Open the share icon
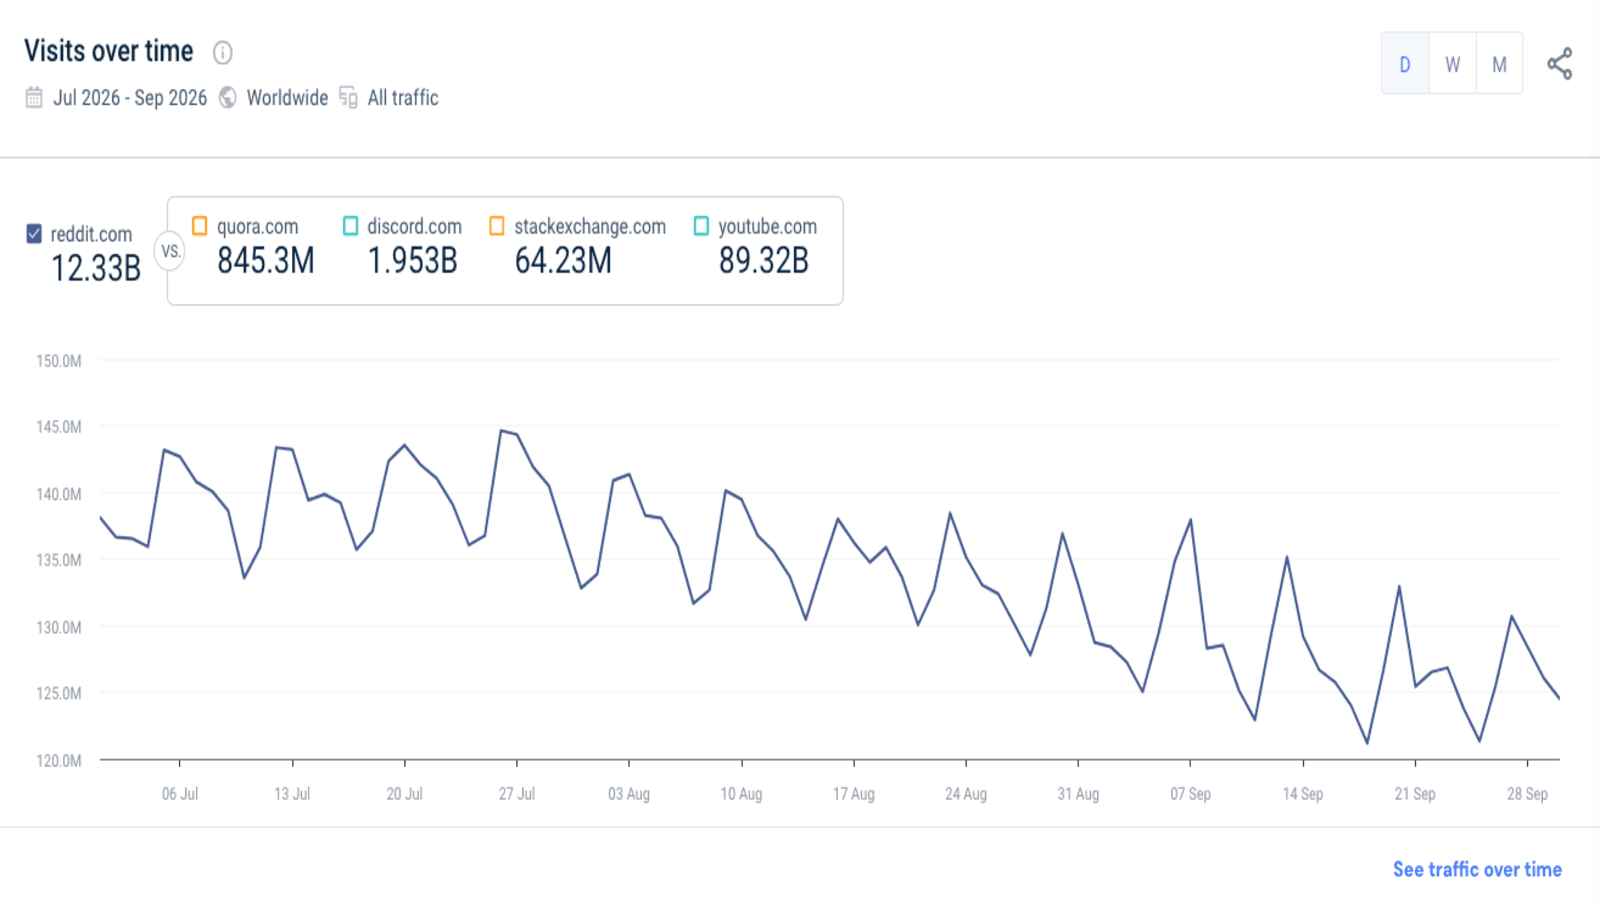The width and height of the screenshot is (1600, 900). click(1559, 64)
